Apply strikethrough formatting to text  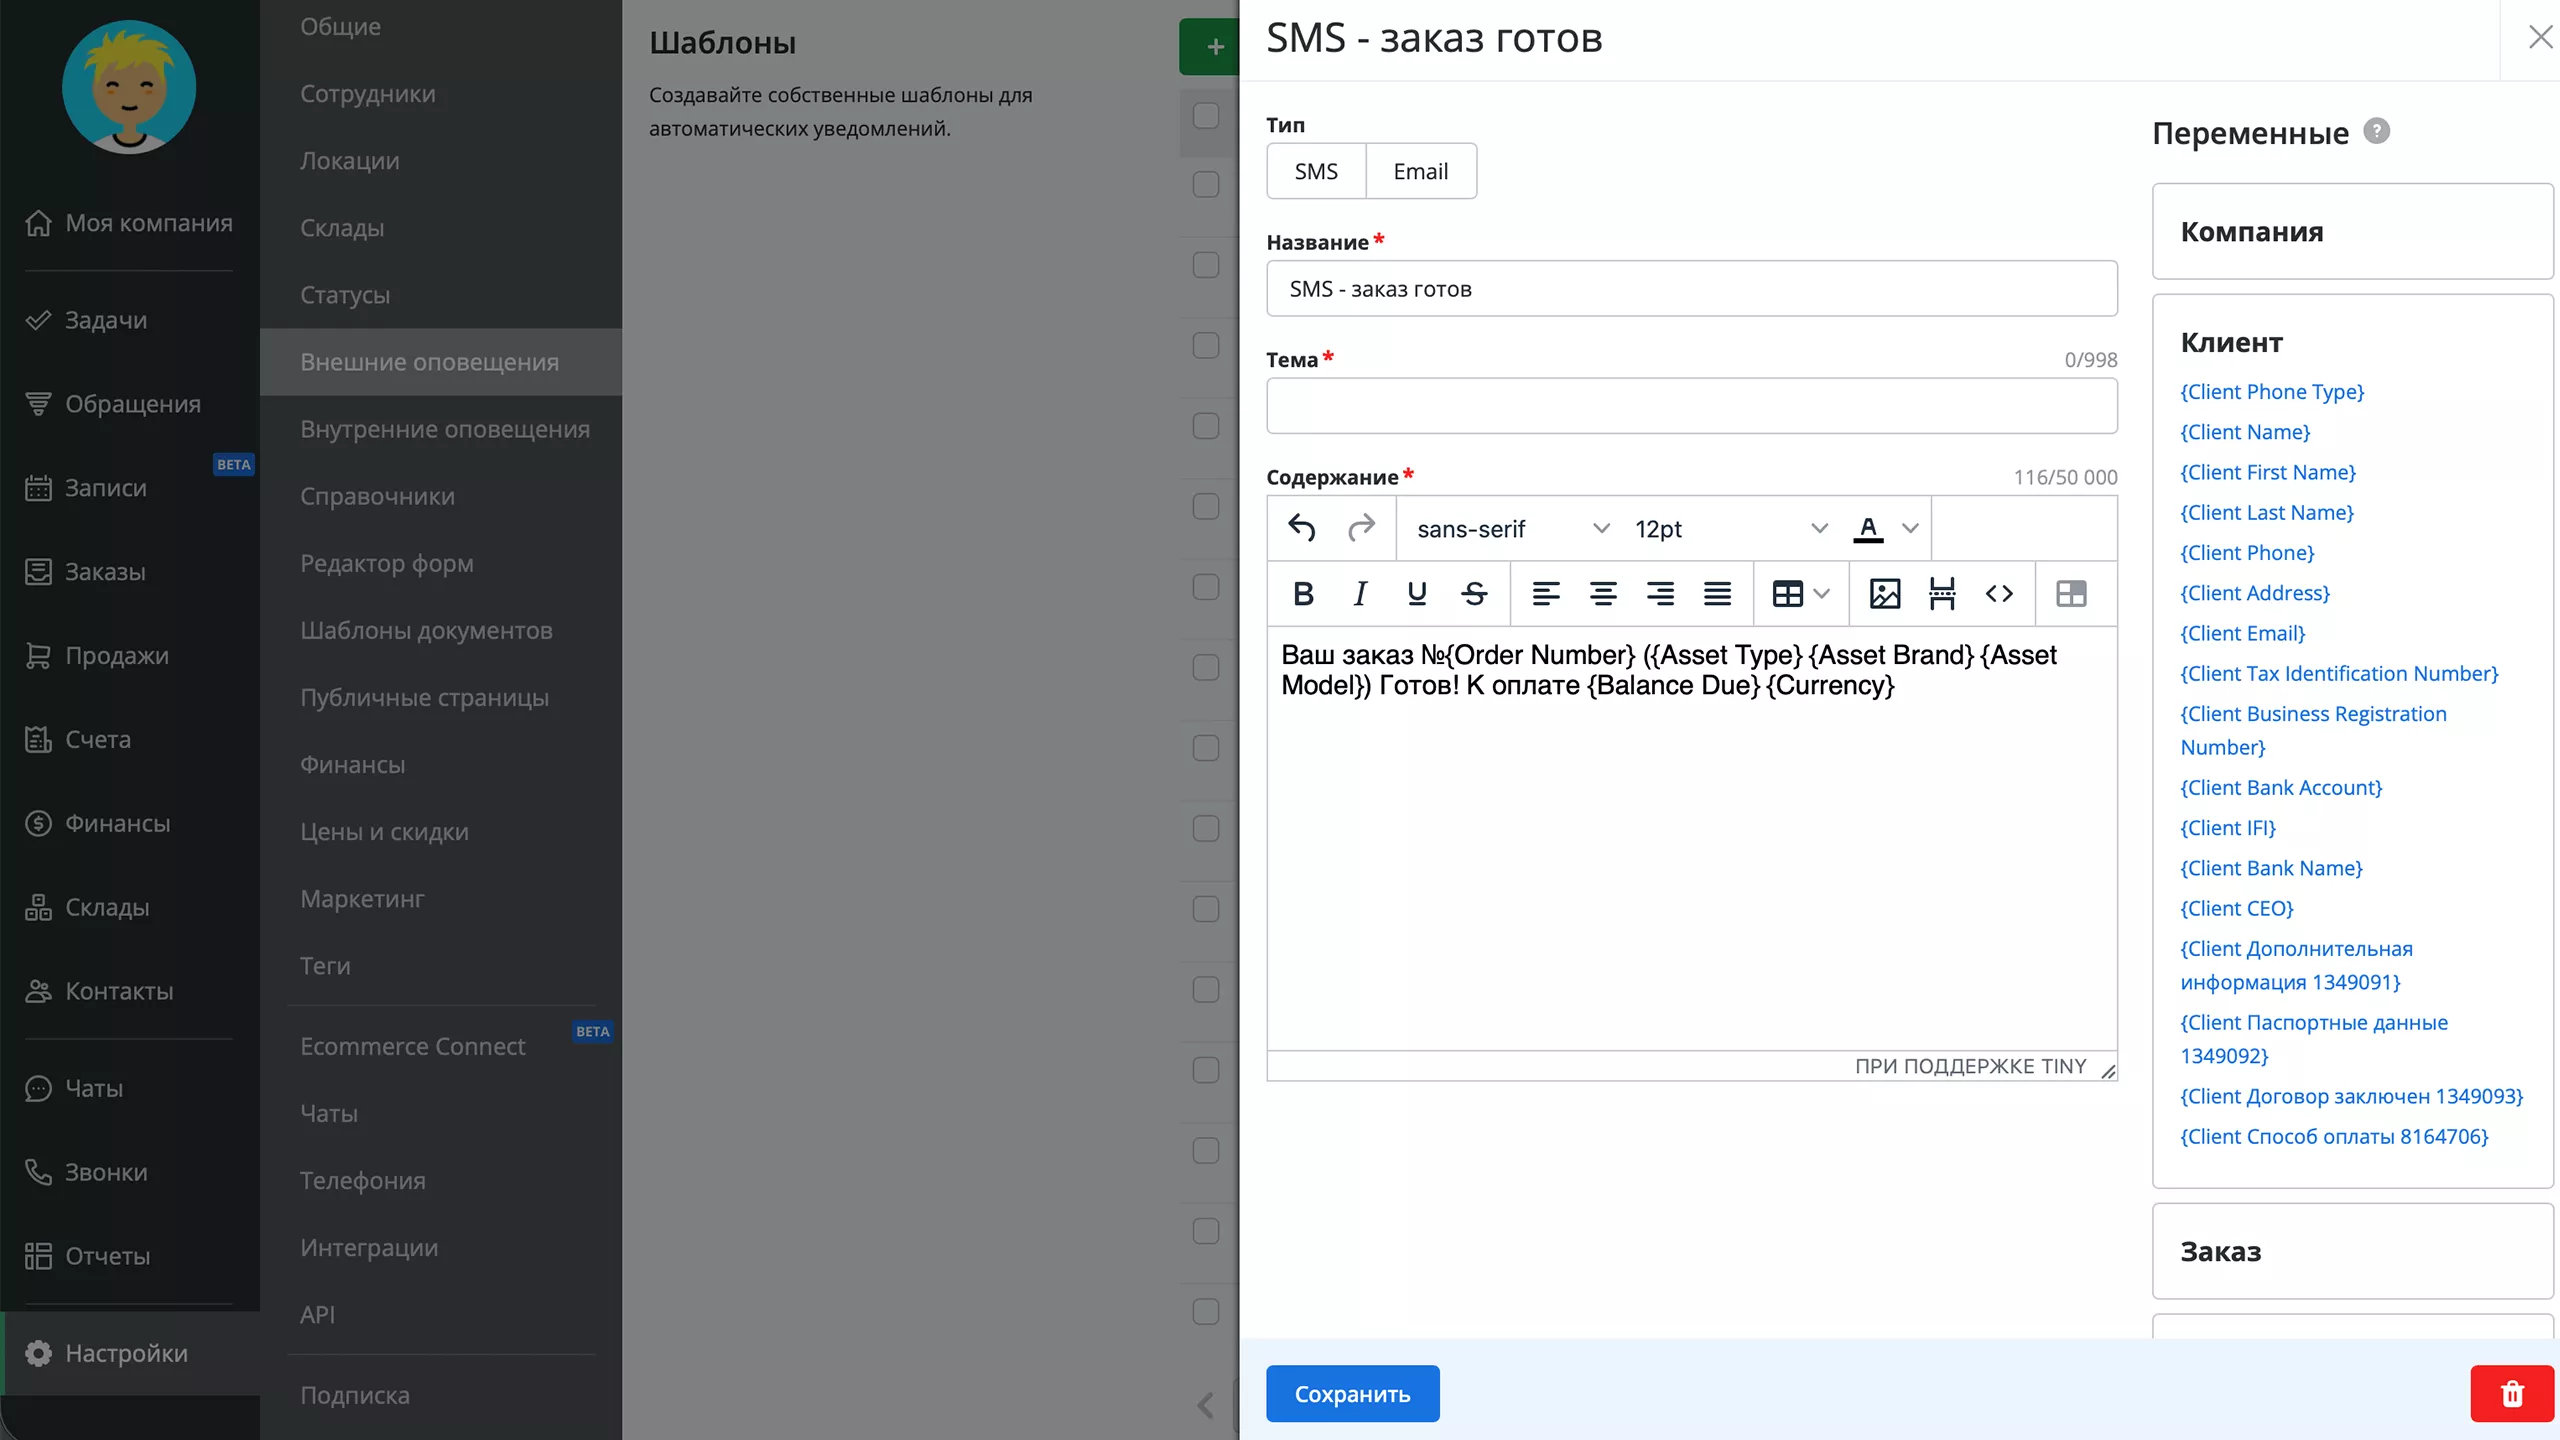[x=1474, y=594]
